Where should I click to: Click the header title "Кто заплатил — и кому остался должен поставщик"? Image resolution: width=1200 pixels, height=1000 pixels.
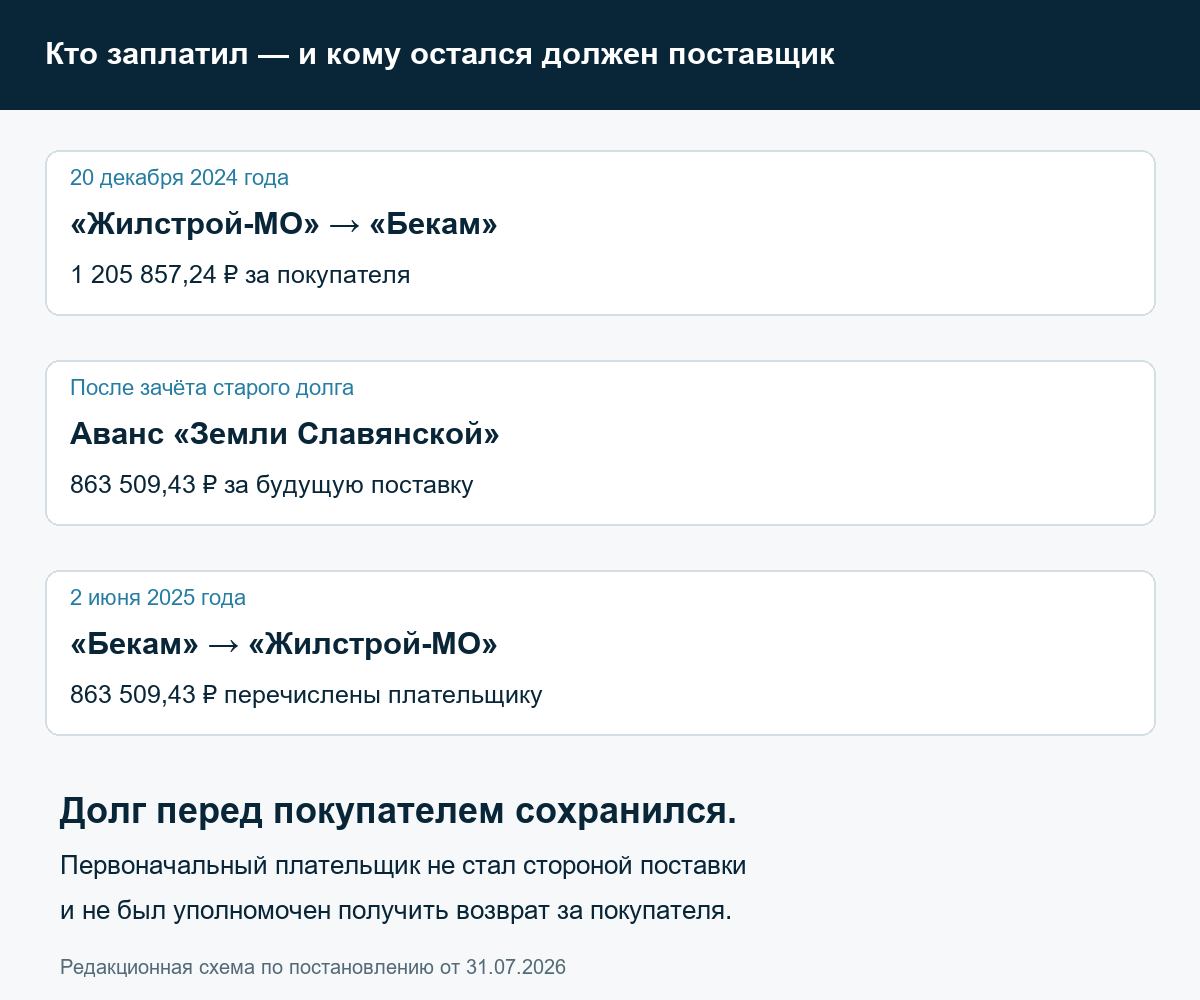point(440,54)
